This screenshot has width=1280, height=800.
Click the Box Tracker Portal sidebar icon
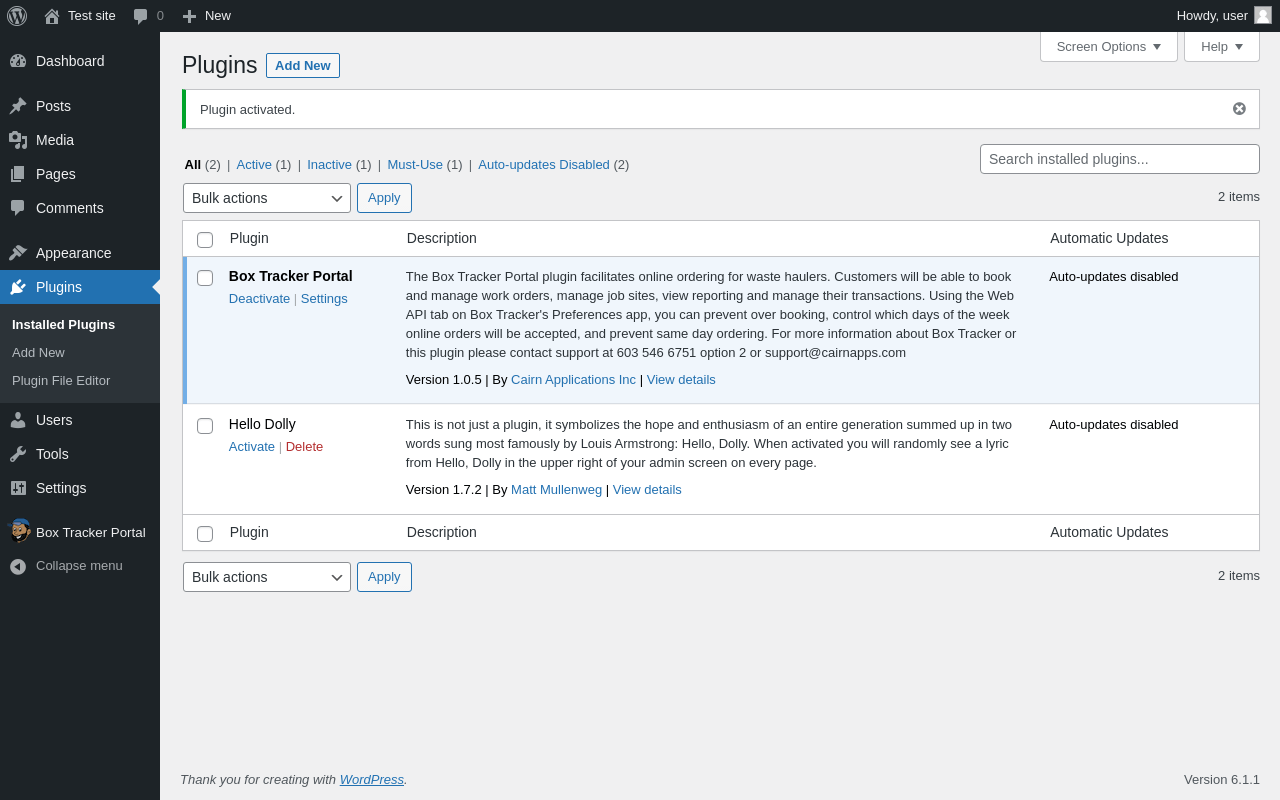[18, 532]
